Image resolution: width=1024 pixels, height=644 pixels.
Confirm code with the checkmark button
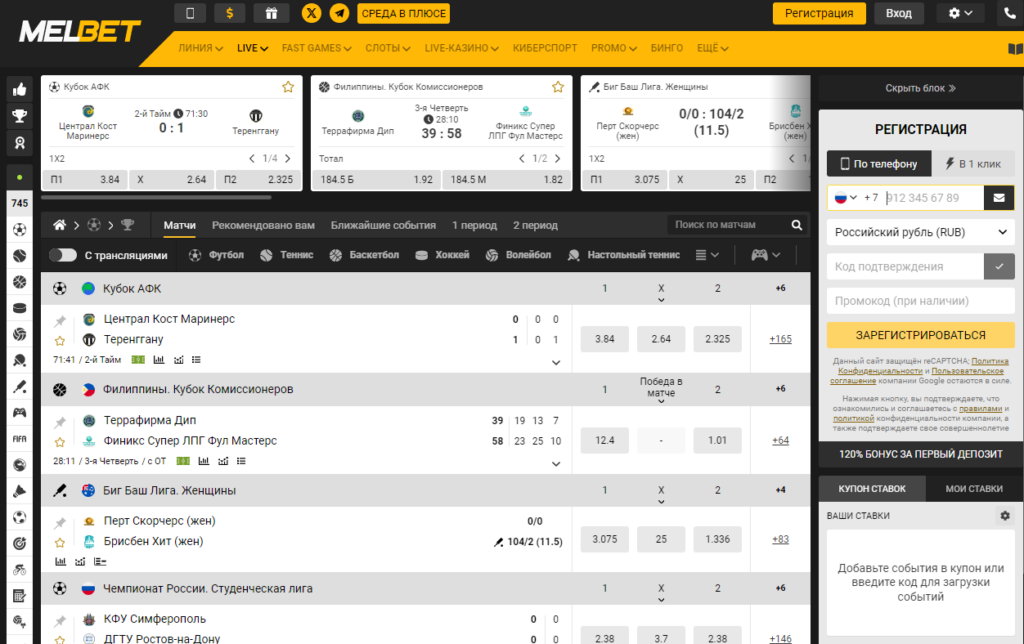coord(999,266)
